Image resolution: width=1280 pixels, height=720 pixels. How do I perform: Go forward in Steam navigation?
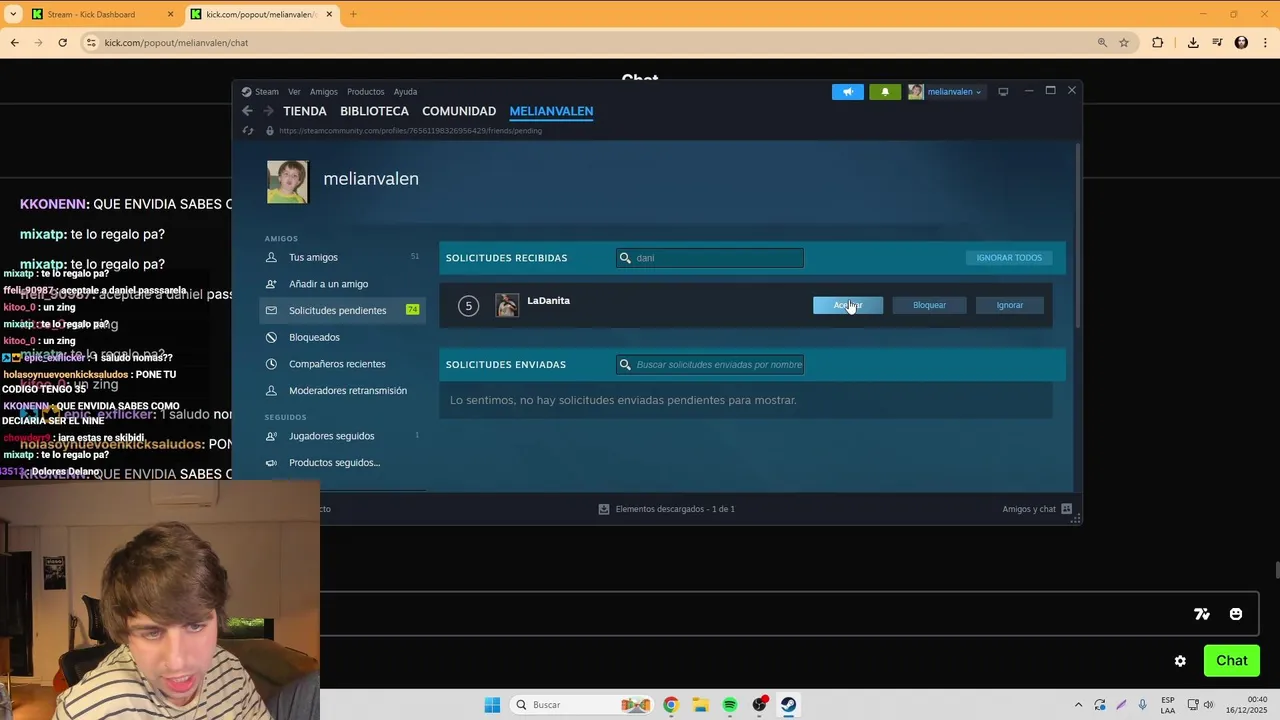pos(268,111)
